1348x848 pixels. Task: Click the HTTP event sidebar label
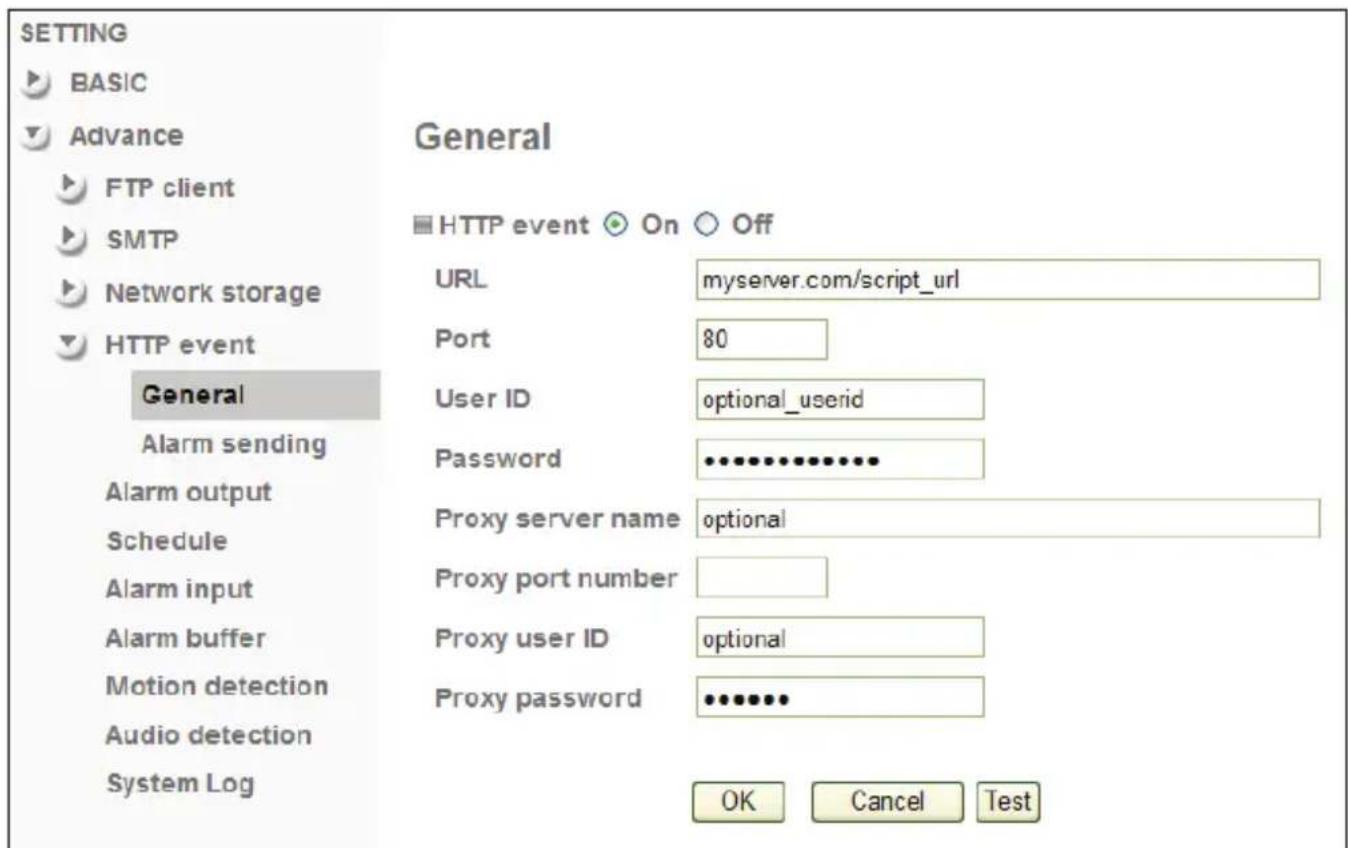[179, 346]
